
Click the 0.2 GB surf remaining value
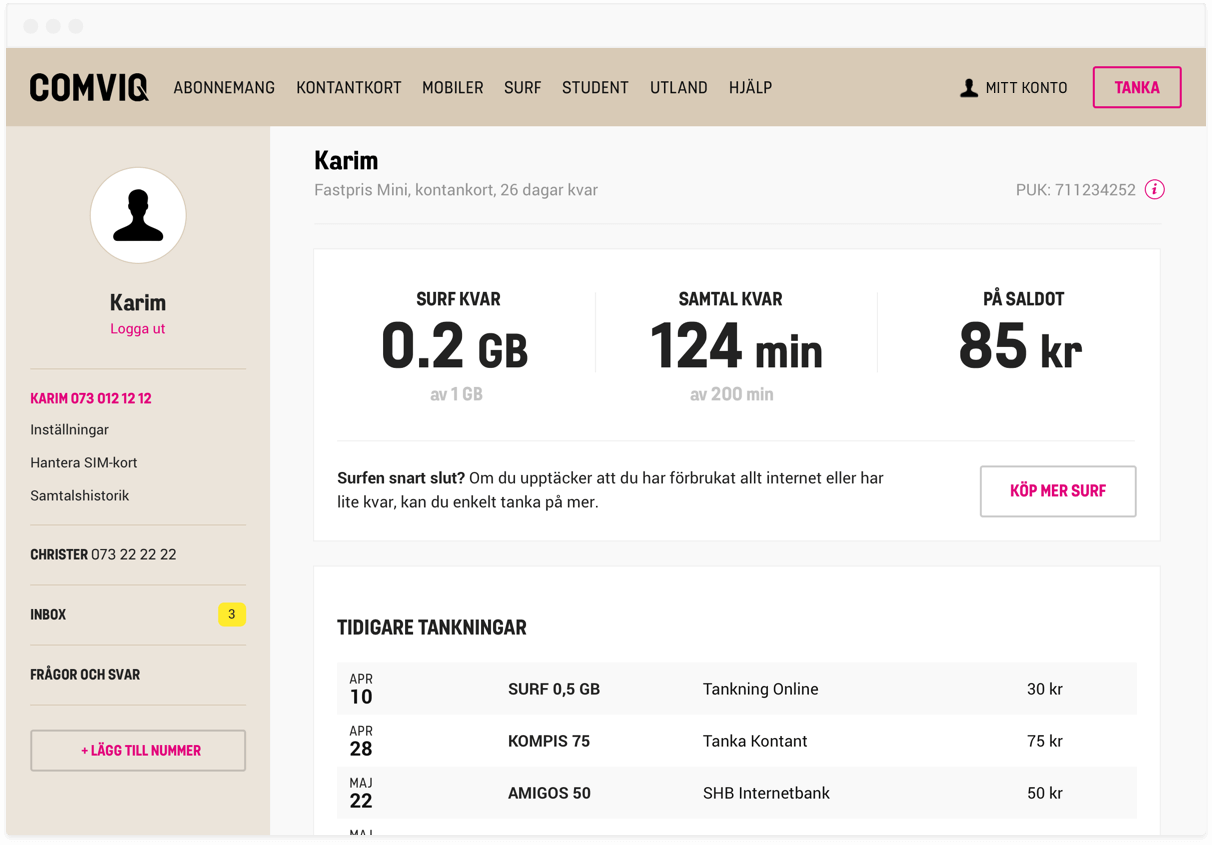coord(455,346)
